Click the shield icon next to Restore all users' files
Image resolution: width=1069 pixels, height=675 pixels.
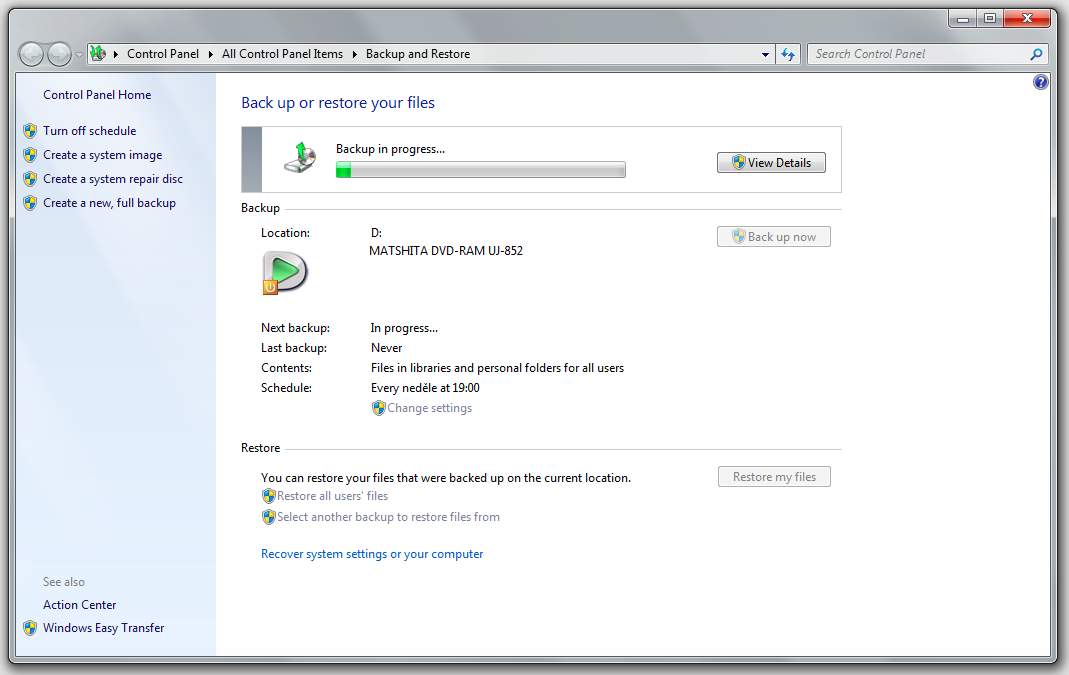tap(269, 496)
